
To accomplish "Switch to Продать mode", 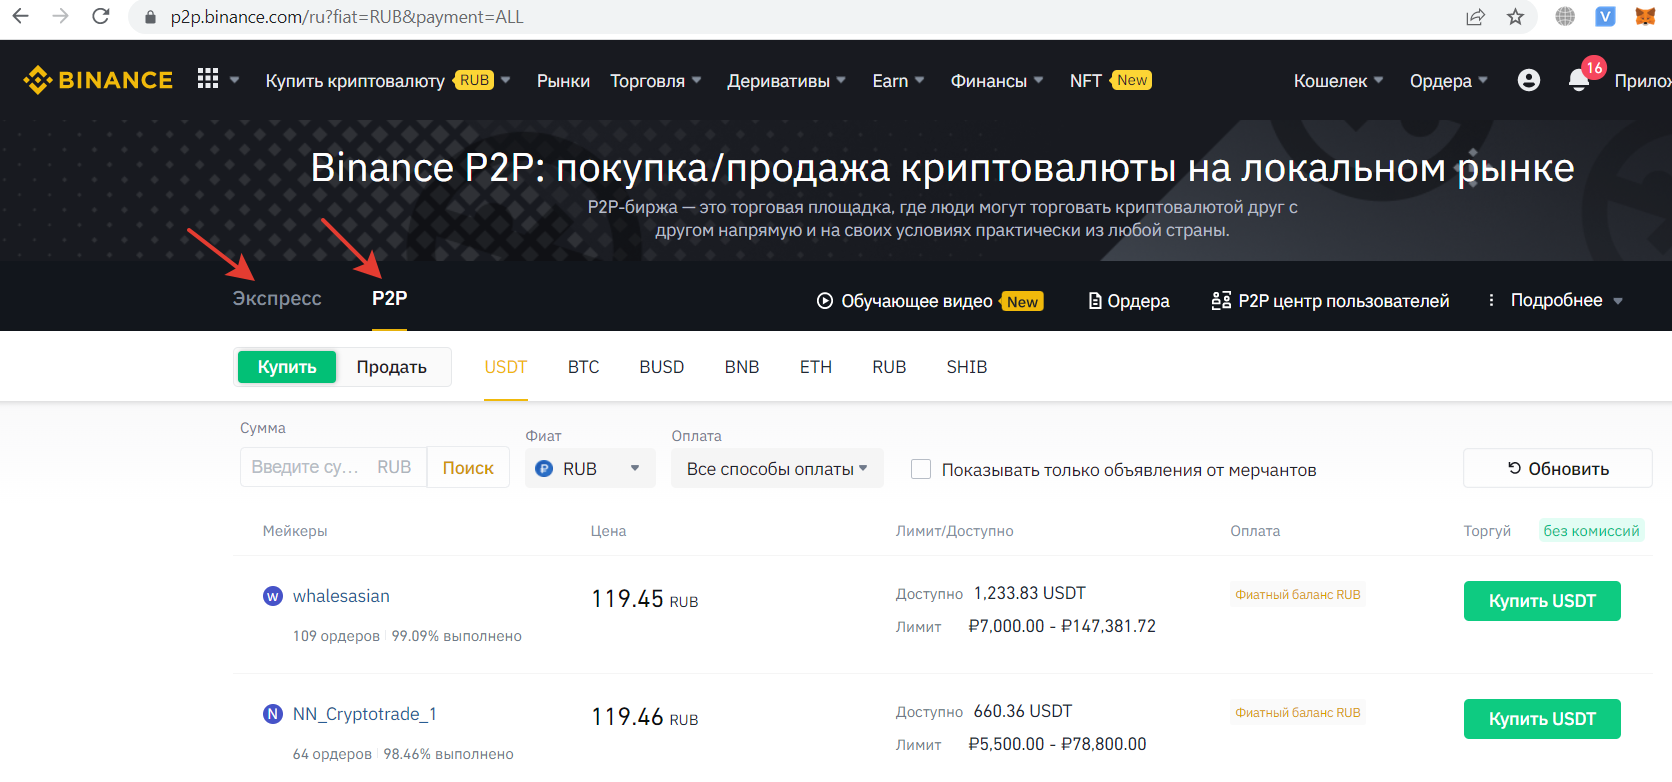I will pos(392,367).
